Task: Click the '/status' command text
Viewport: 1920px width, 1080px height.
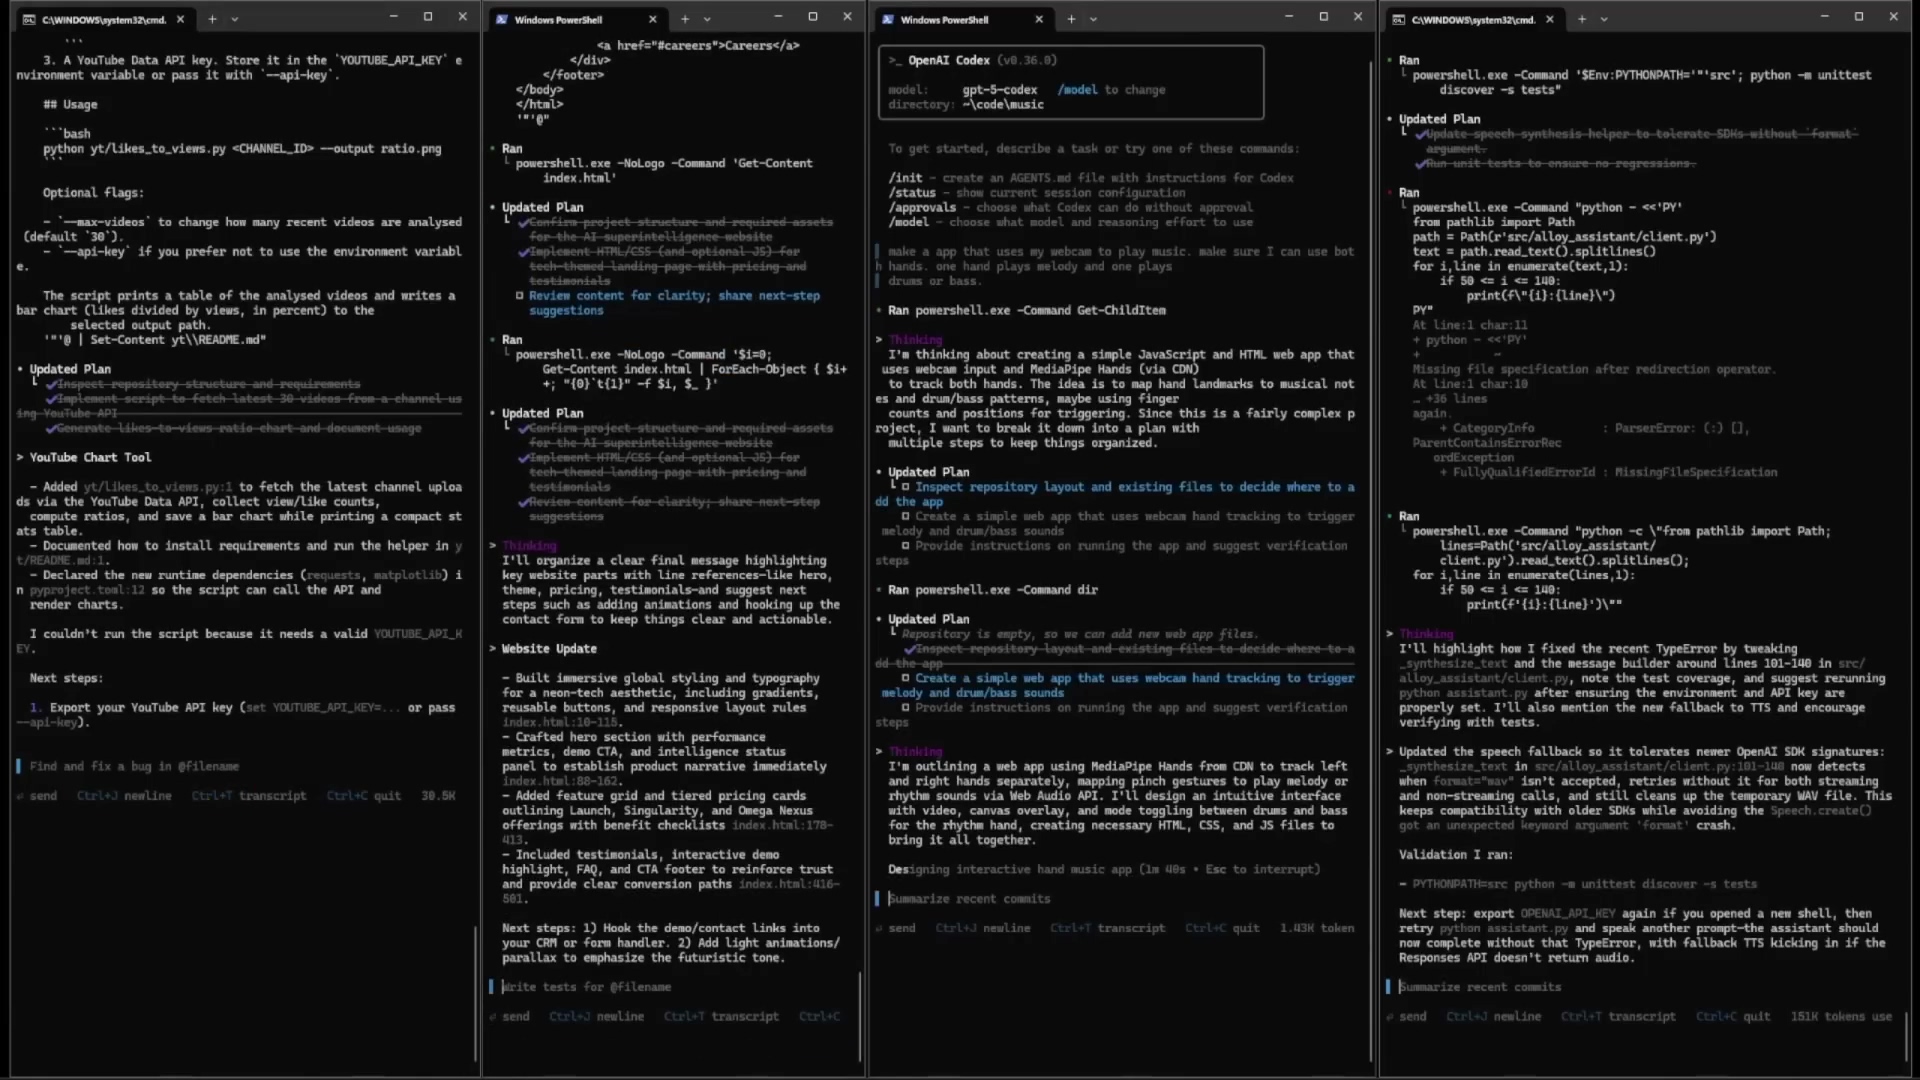Action: click(x=912, y=193)
